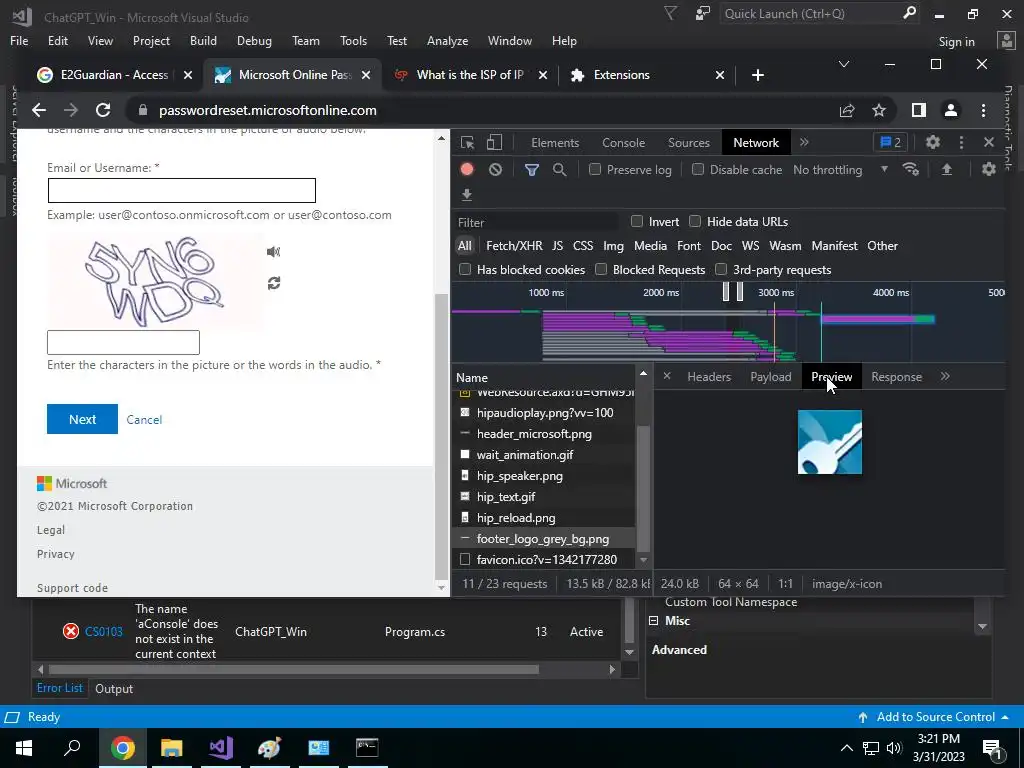Toggle DevTools device toolbar icon
1024x768 pixels.
pyautogui.click(x=495, y=142)
